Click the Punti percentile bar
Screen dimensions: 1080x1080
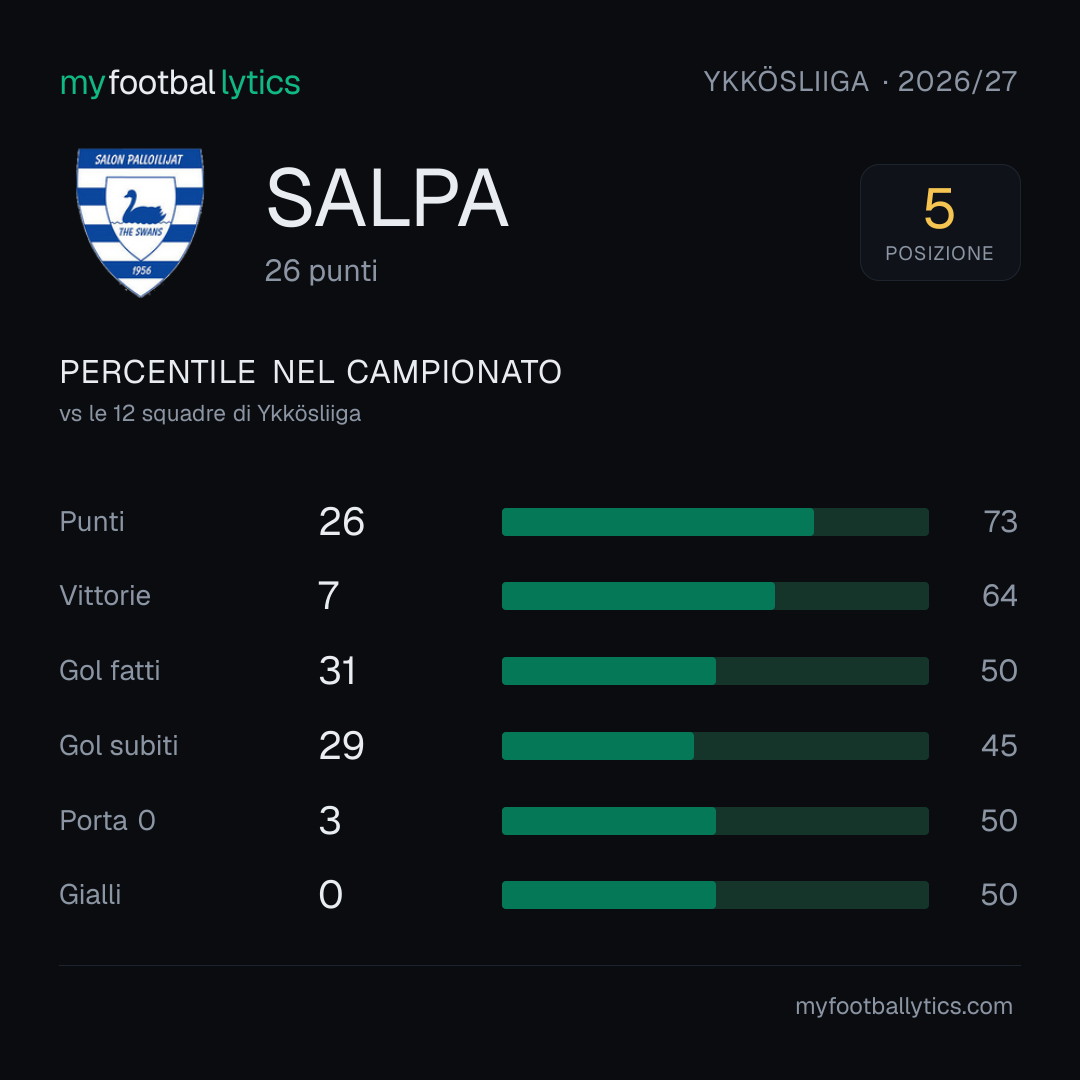click(715, 522)
